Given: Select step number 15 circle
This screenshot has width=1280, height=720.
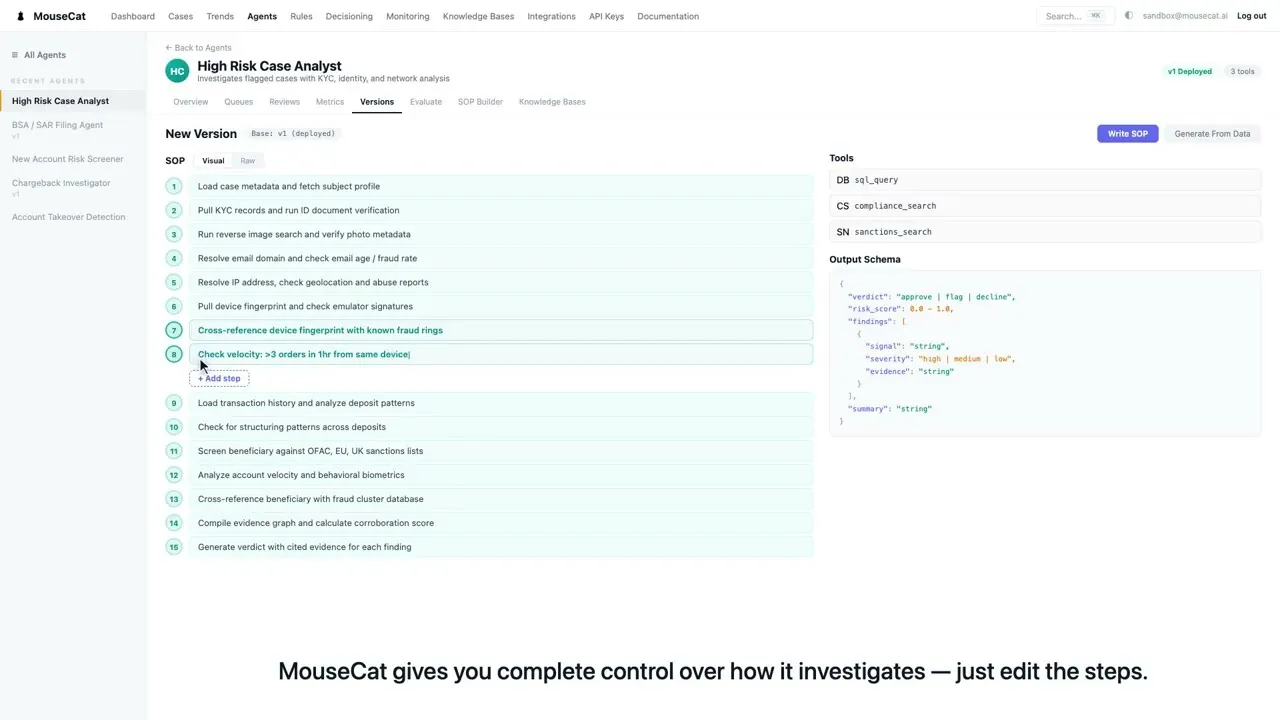Looking at the screenshot, I should pyautogui.click(x=174, y=547).
